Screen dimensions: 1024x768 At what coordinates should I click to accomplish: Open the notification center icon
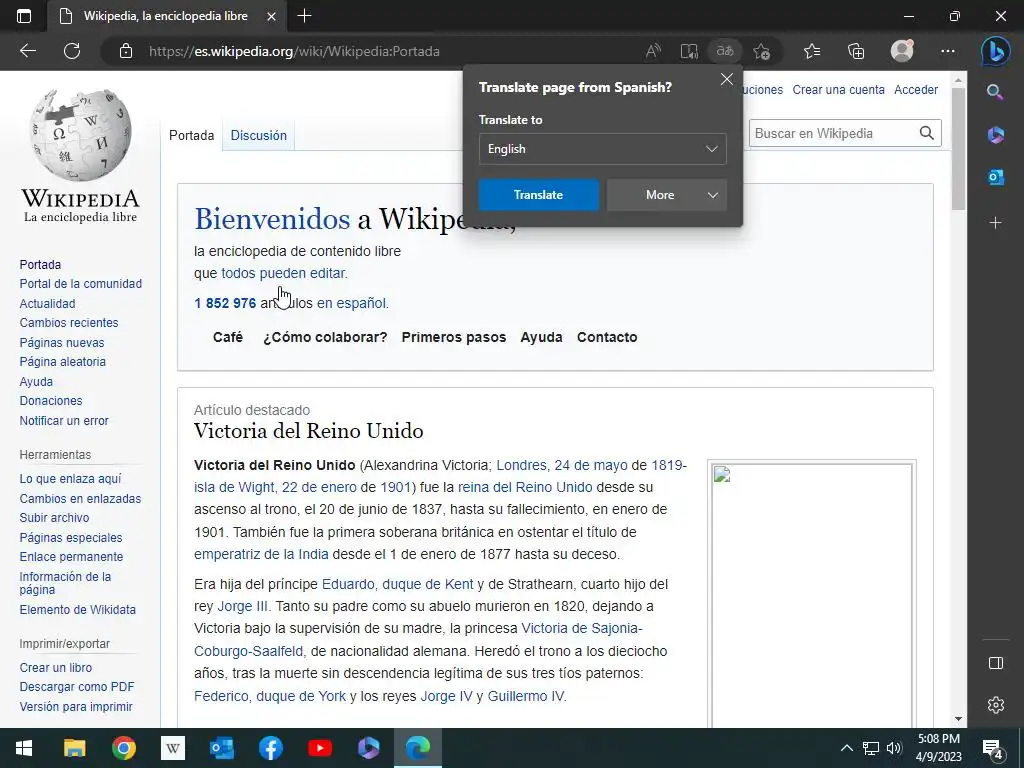[x=993, y=748]
